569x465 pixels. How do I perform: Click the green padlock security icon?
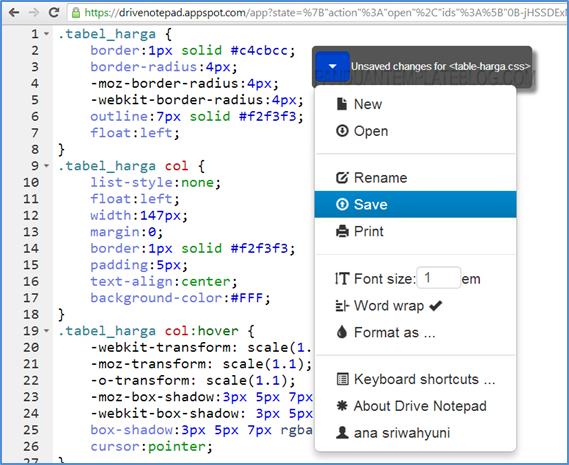point(76,13)
